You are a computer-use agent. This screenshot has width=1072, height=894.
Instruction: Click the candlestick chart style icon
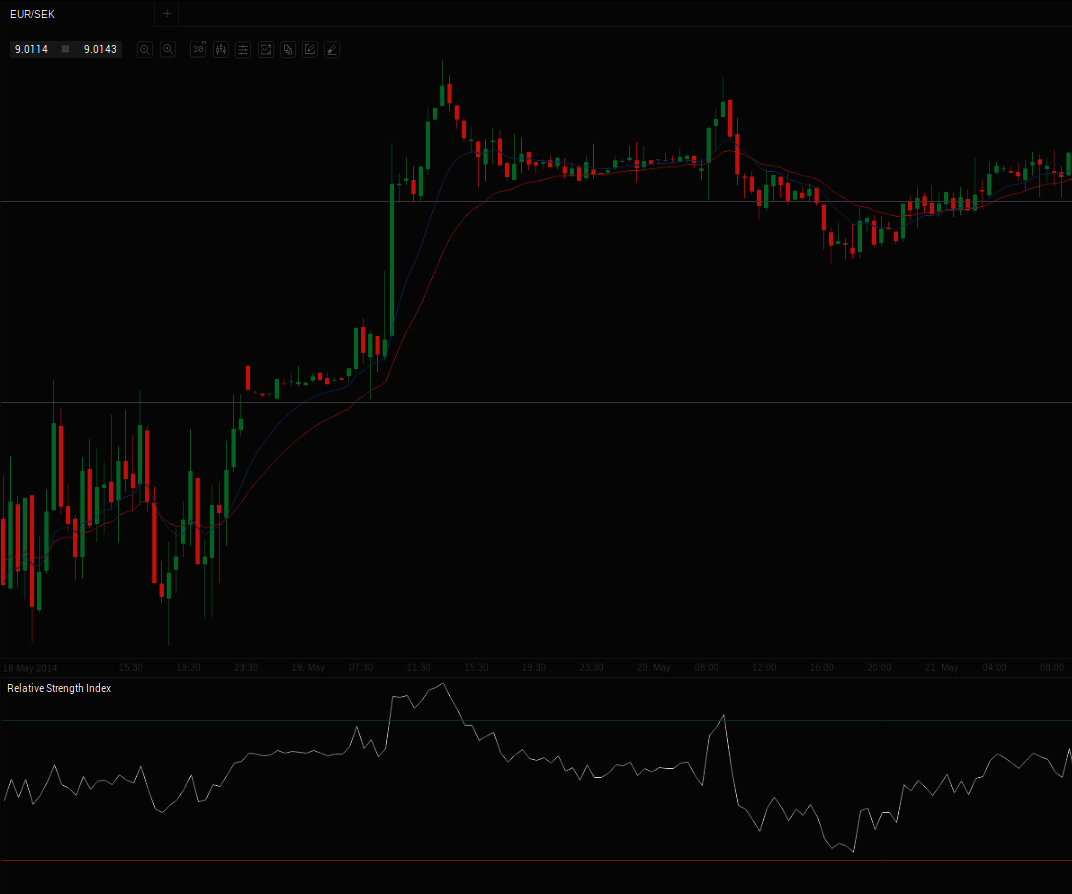(x=220, y=49)
